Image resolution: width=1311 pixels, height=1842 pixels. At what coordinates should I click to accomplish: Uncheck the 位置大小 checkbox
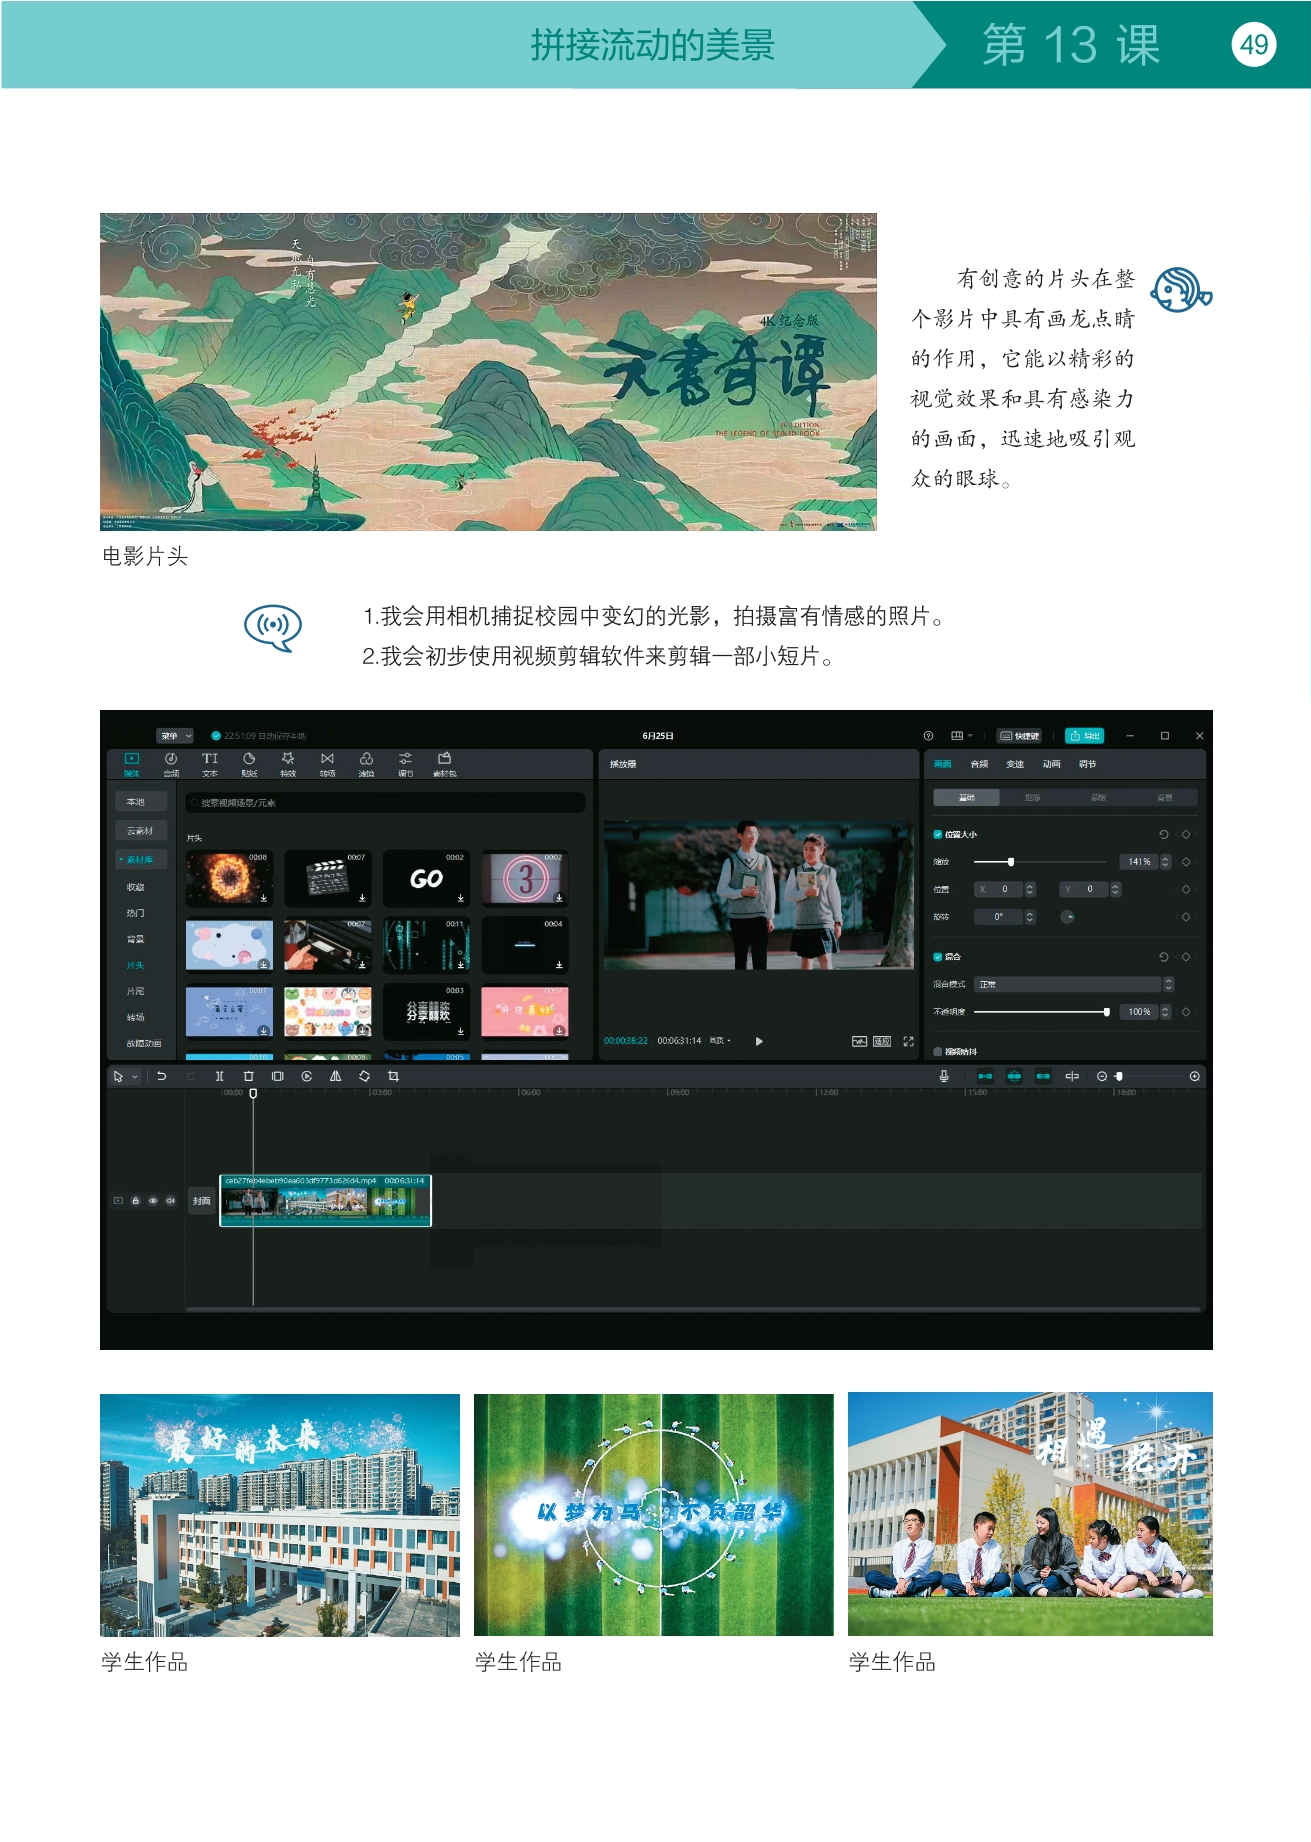tap(938, 834)
